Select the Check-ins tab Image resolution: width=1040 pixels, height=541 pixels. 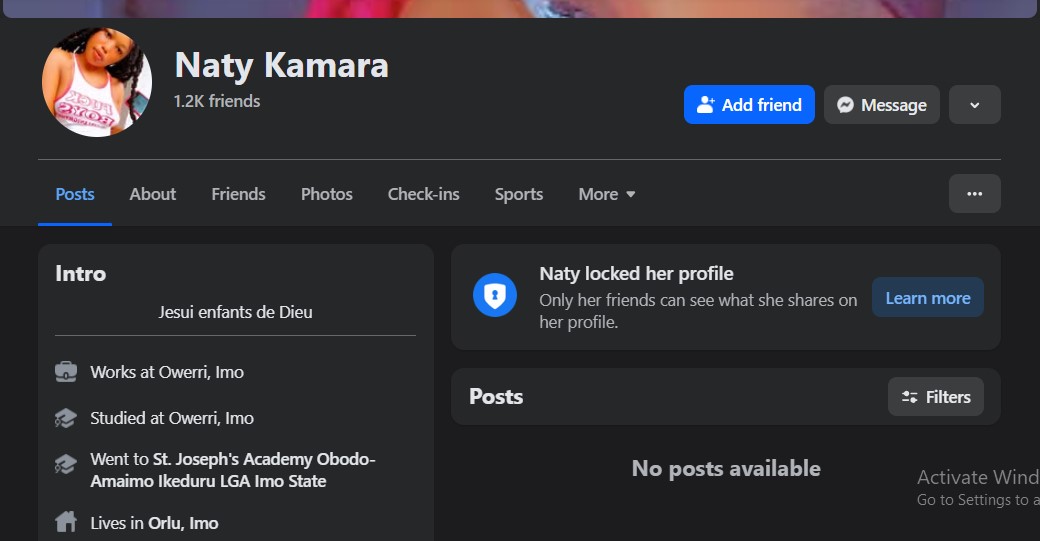coord(423,194)
